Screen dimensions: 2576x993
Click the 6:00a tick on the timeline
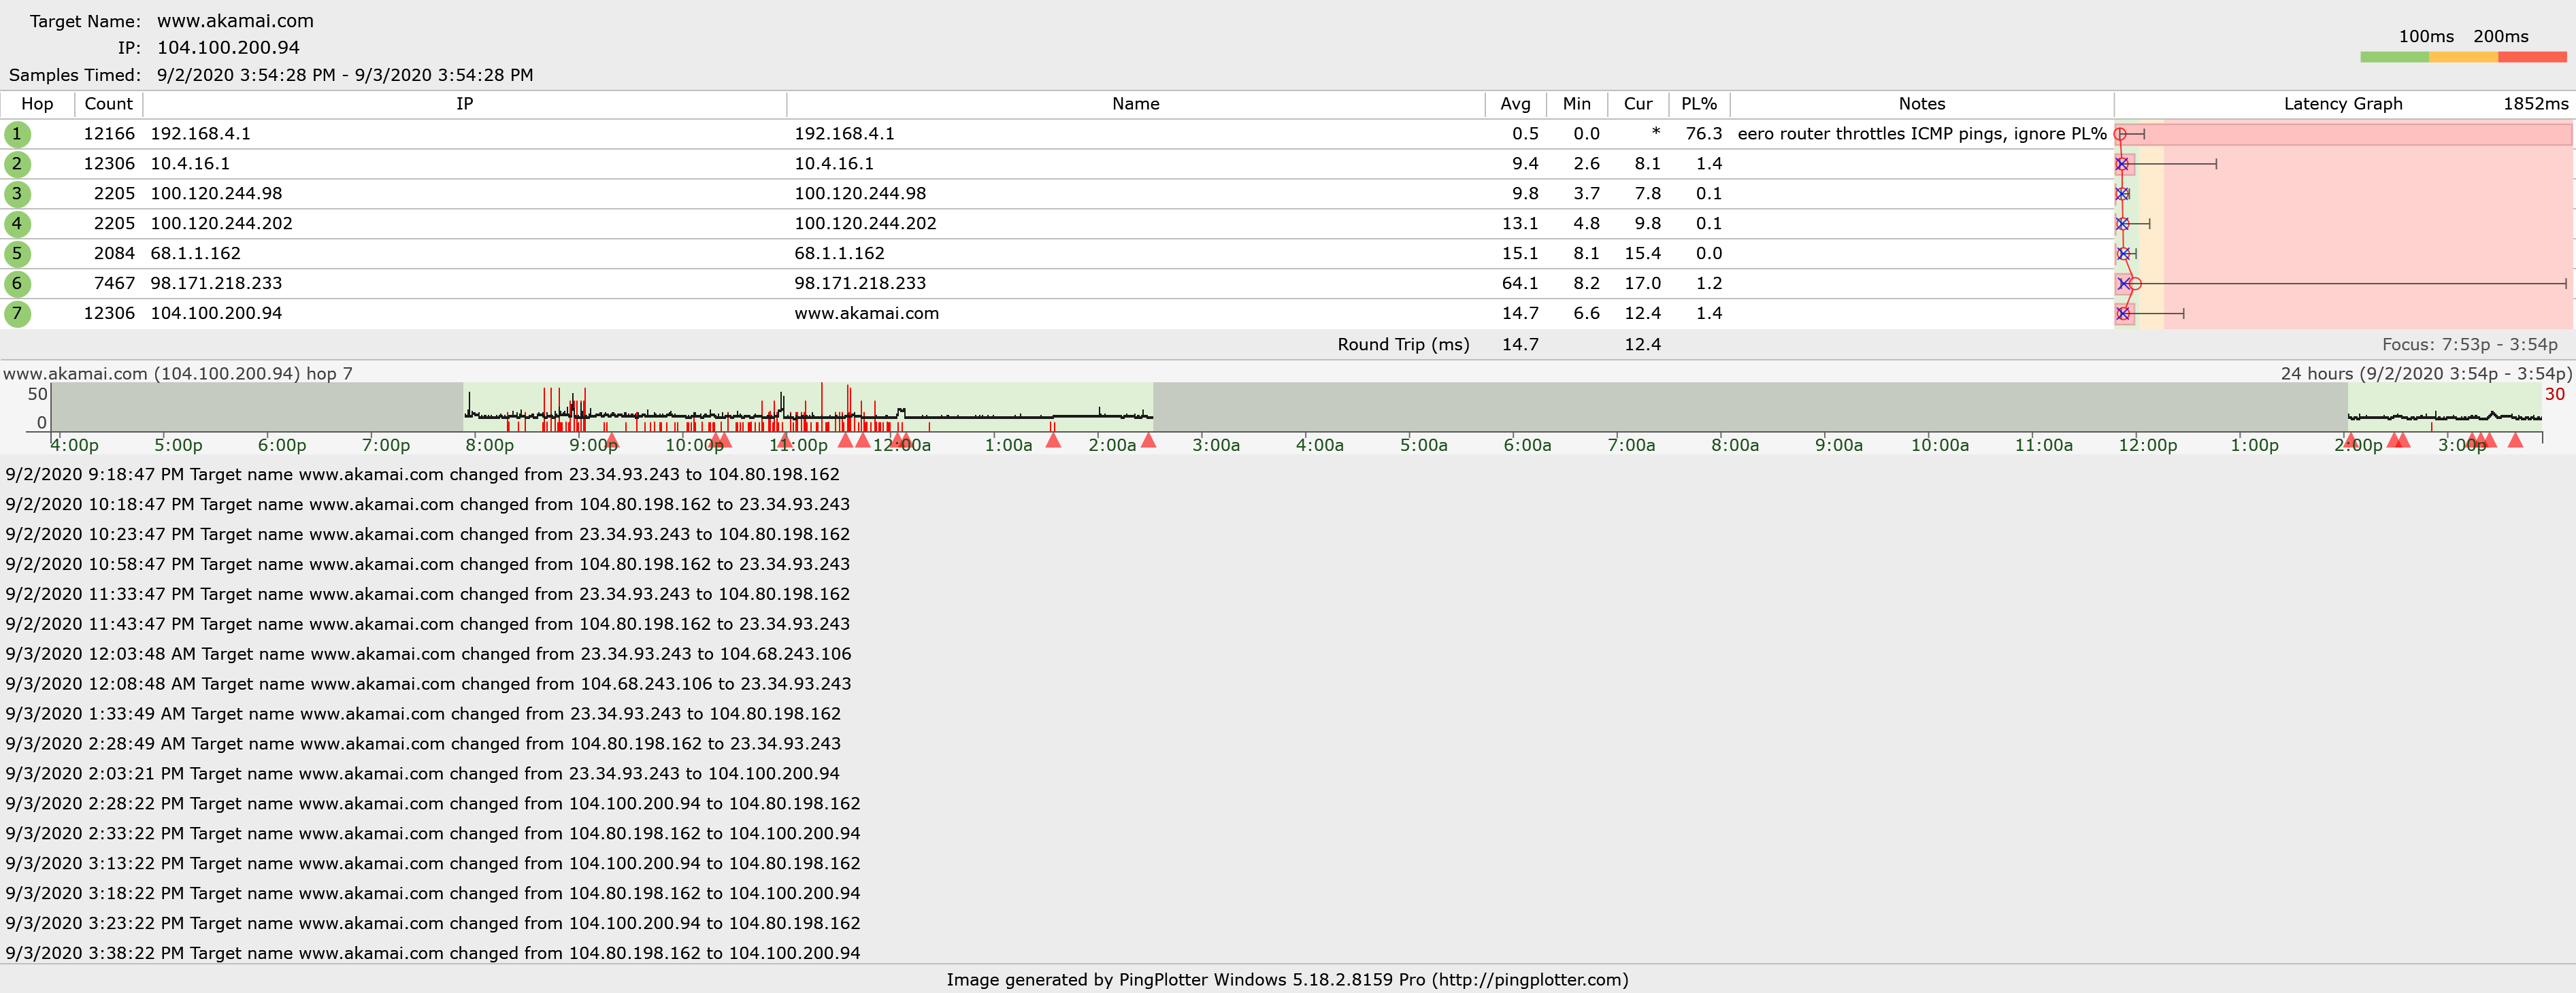pyautogui.click(x=1527, y=445)
